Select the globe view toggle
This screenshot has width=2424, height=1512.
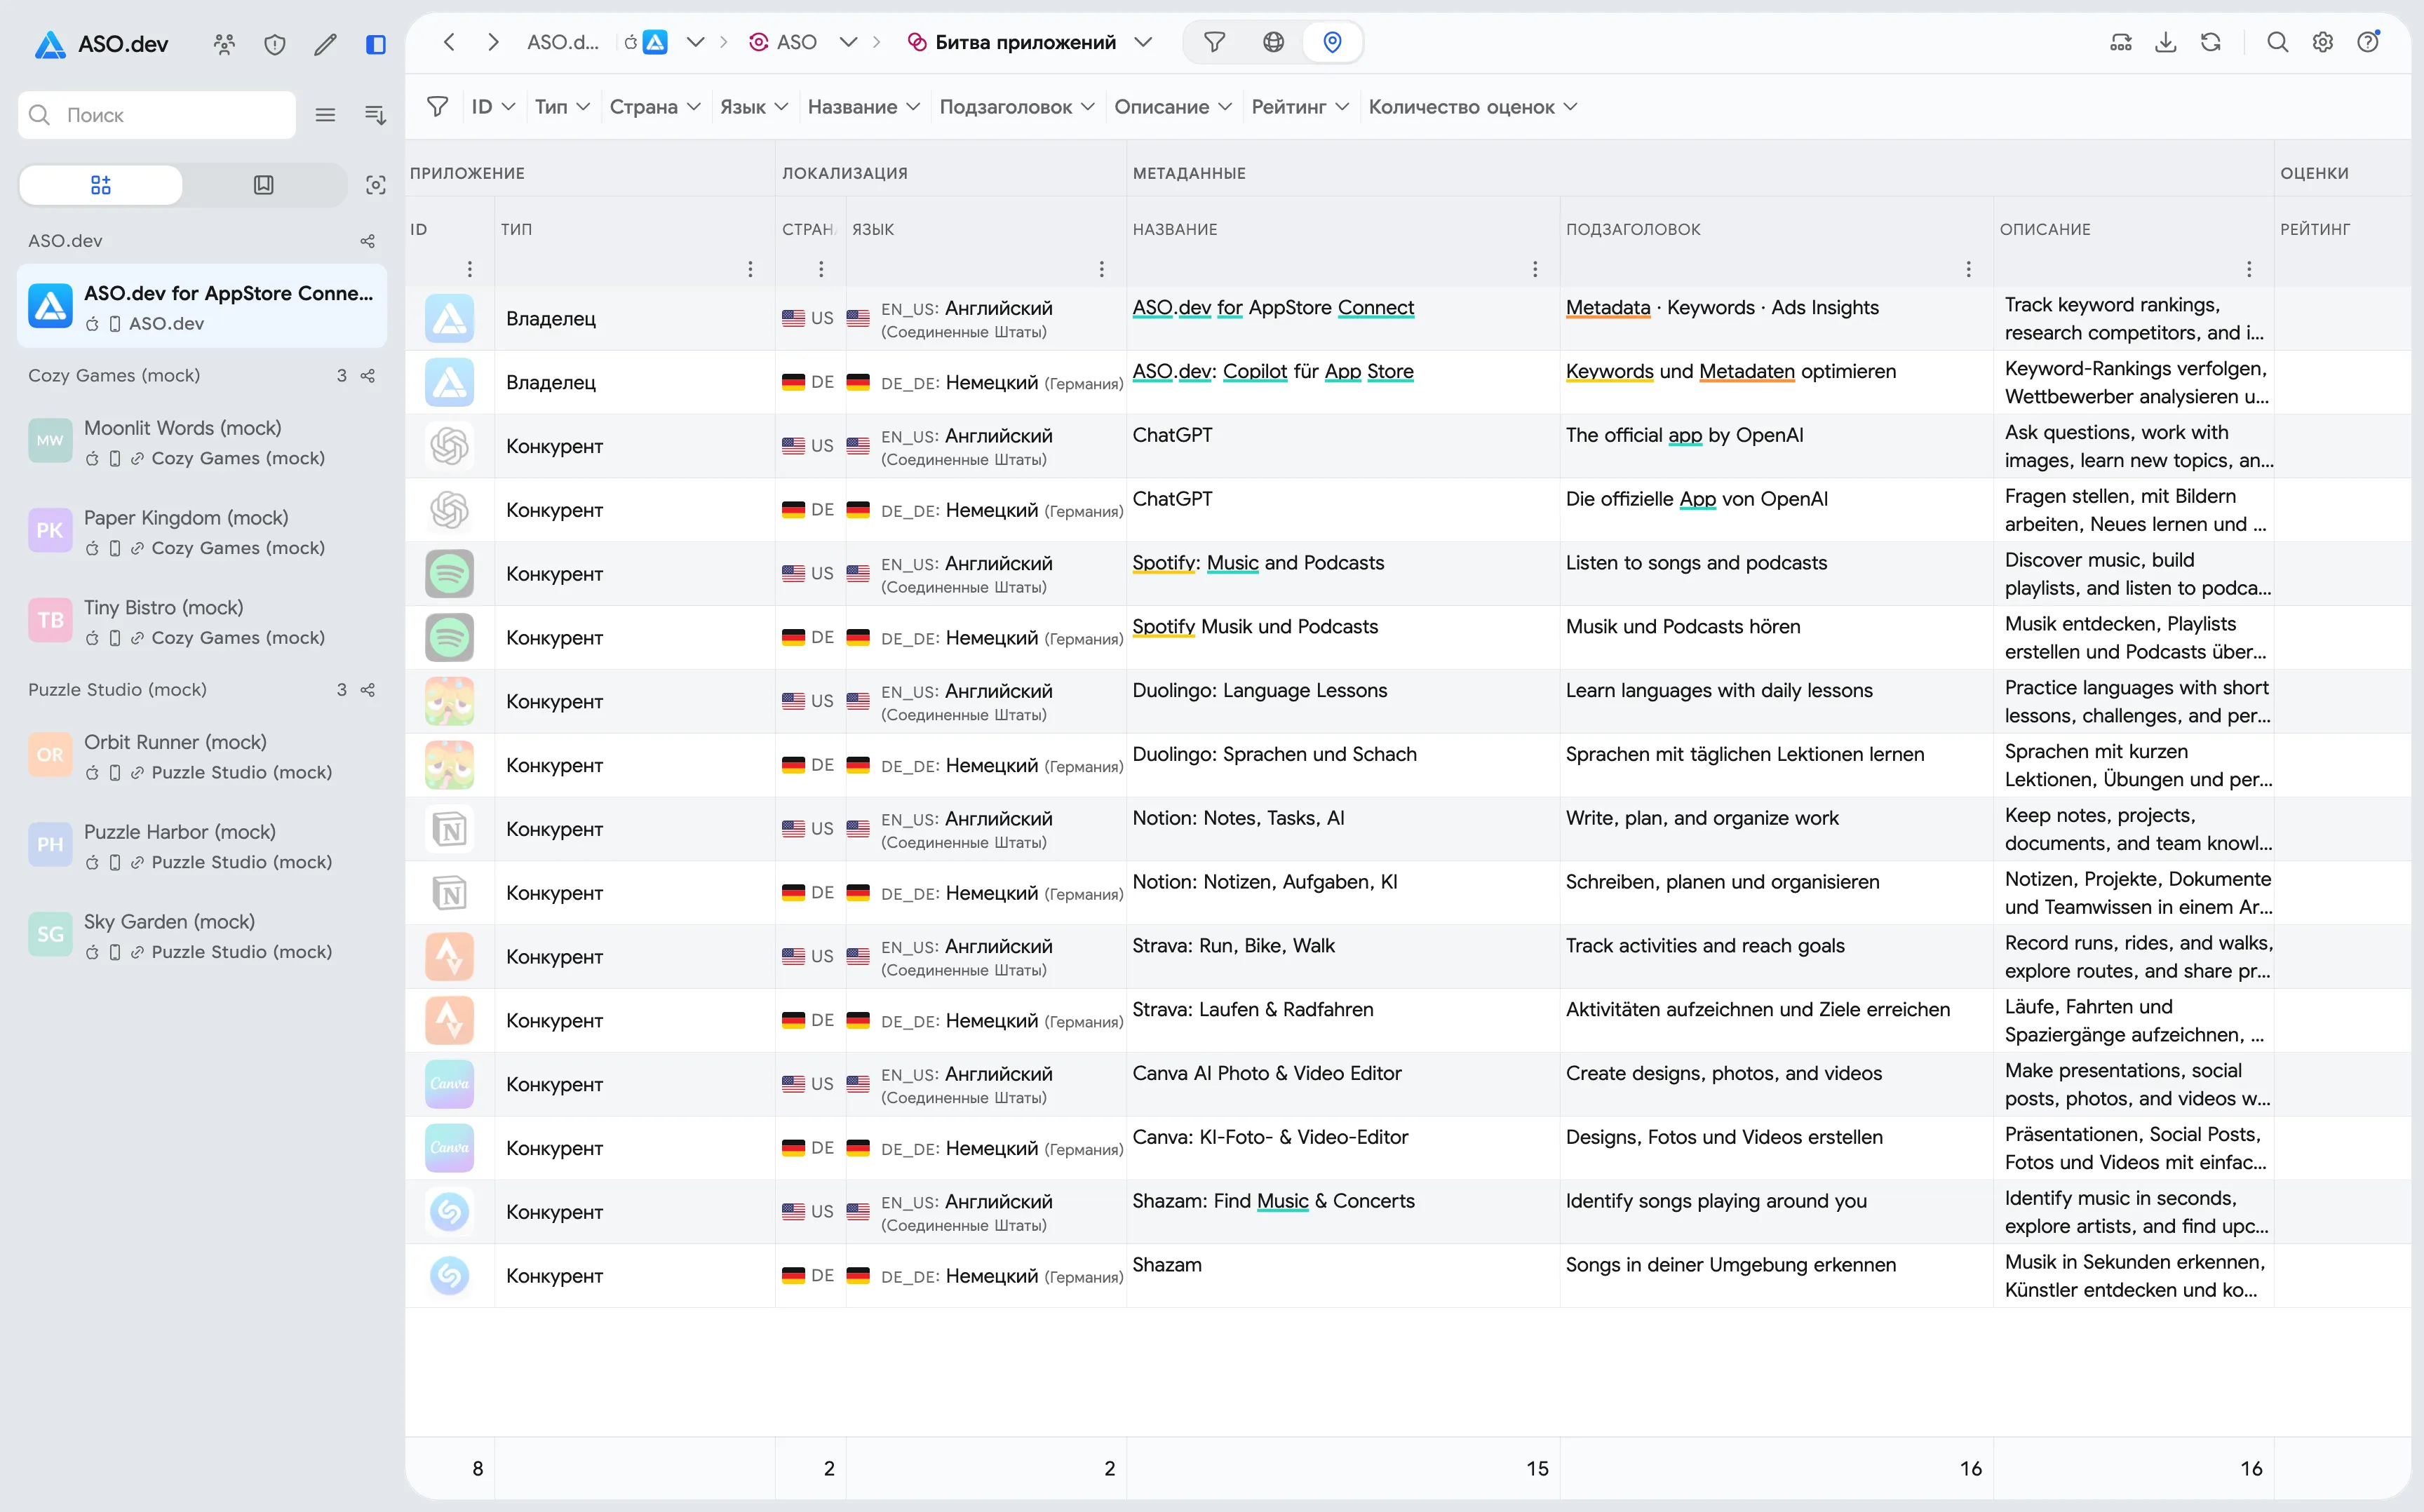1273,42
